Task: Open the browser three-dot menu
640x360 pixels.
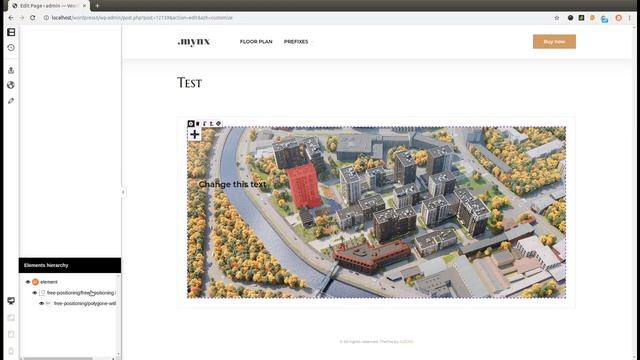Action: 630,18
